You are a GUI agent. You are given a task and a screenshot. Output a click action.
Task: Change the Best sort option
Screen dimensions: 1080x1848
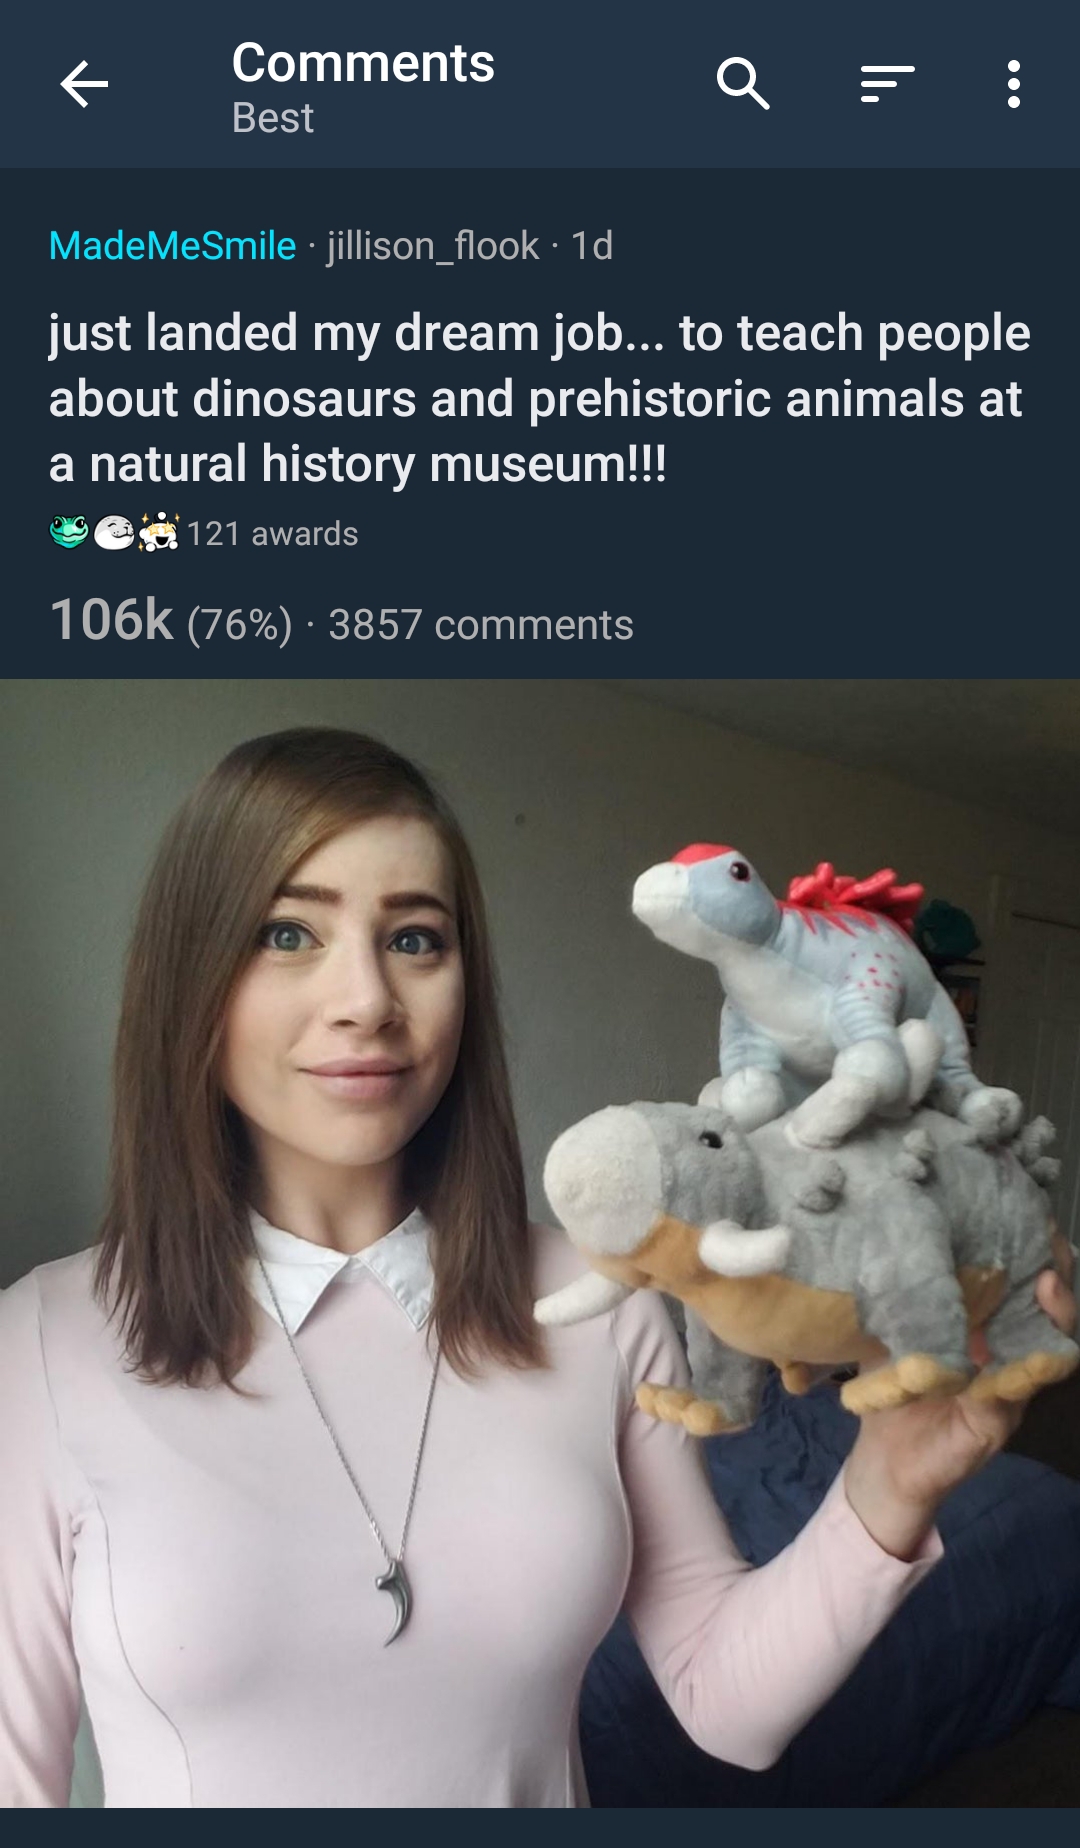273,118
